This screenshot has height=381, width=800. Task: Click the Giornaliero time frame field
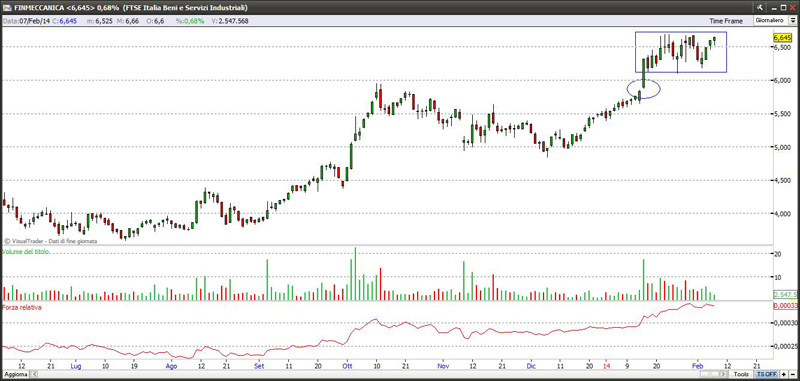point(770,21)
